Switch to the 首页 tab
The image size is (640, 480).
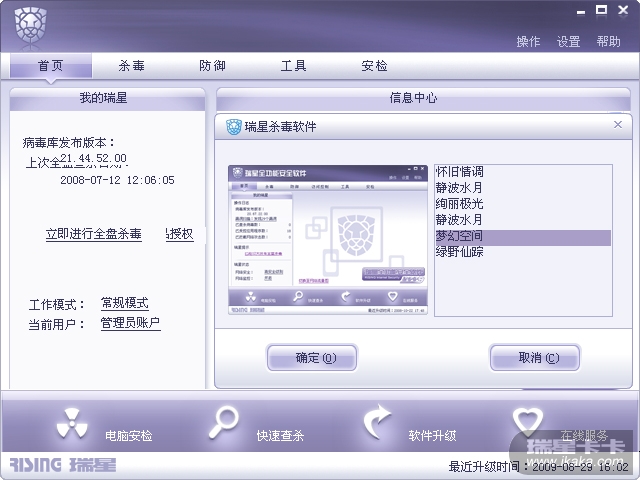pyautogui.click(x=51, y=65)
